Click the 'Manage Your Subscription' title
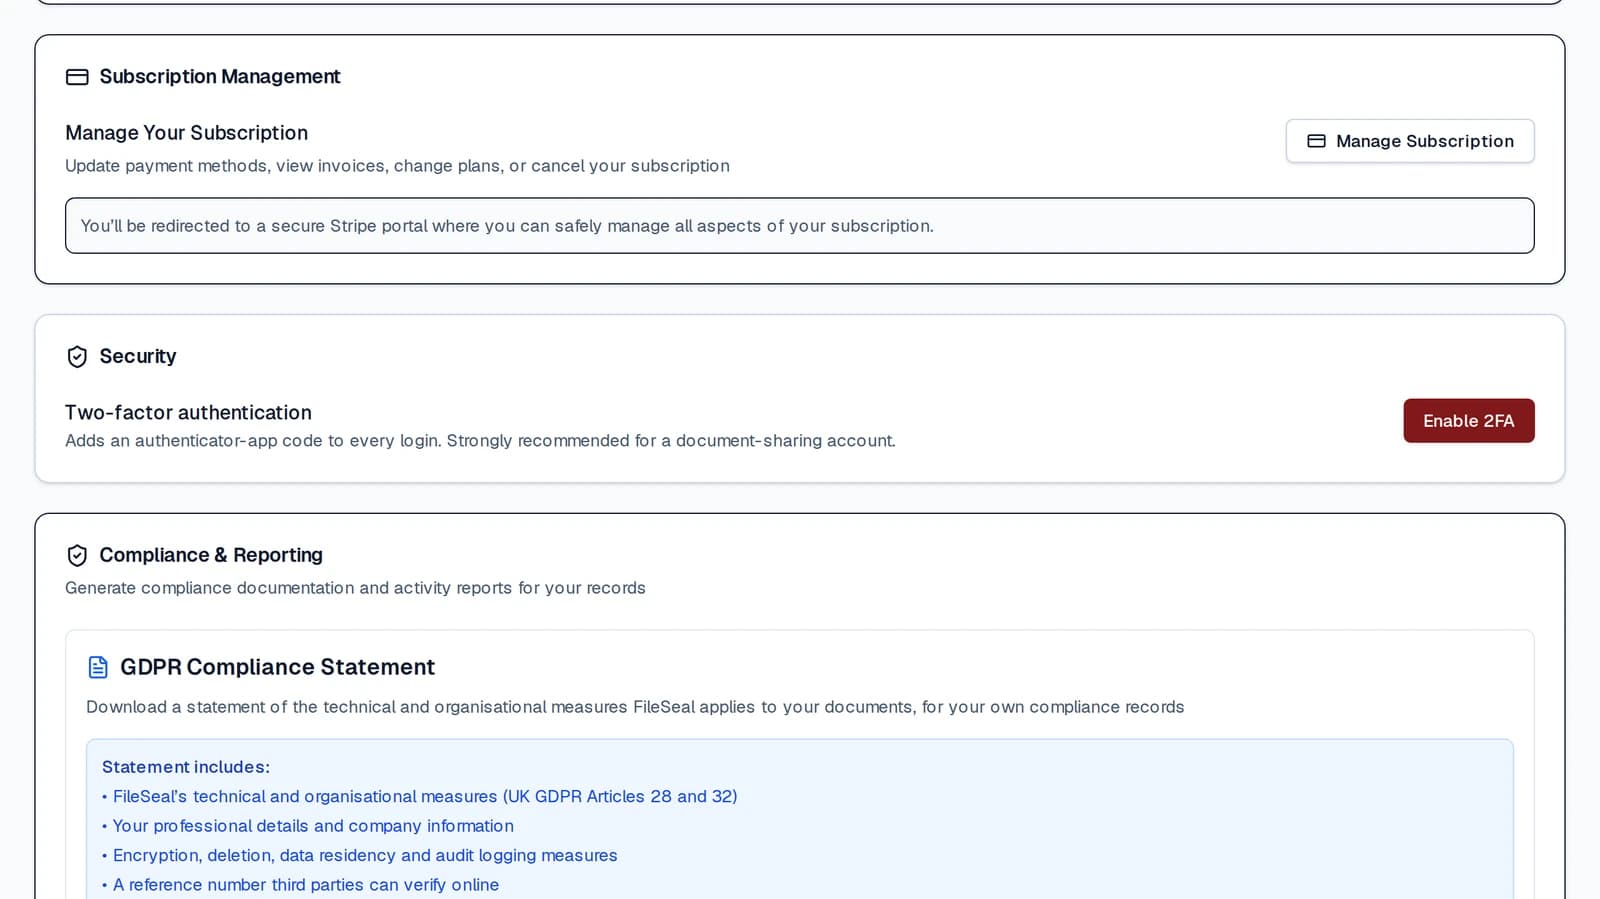Viewport: 1600px width, 899px height. pyautogui.click(x=186, y=133)
